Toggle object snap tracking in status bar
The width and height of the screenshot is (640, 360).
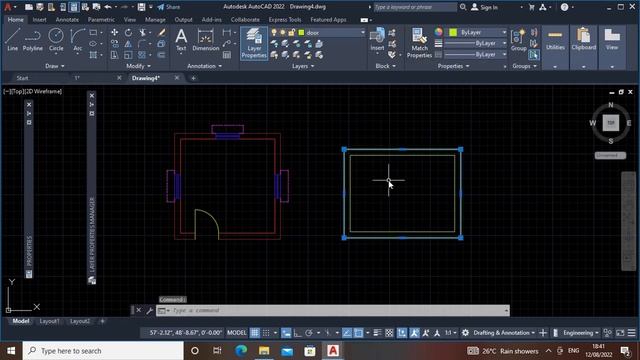point(347,333)
